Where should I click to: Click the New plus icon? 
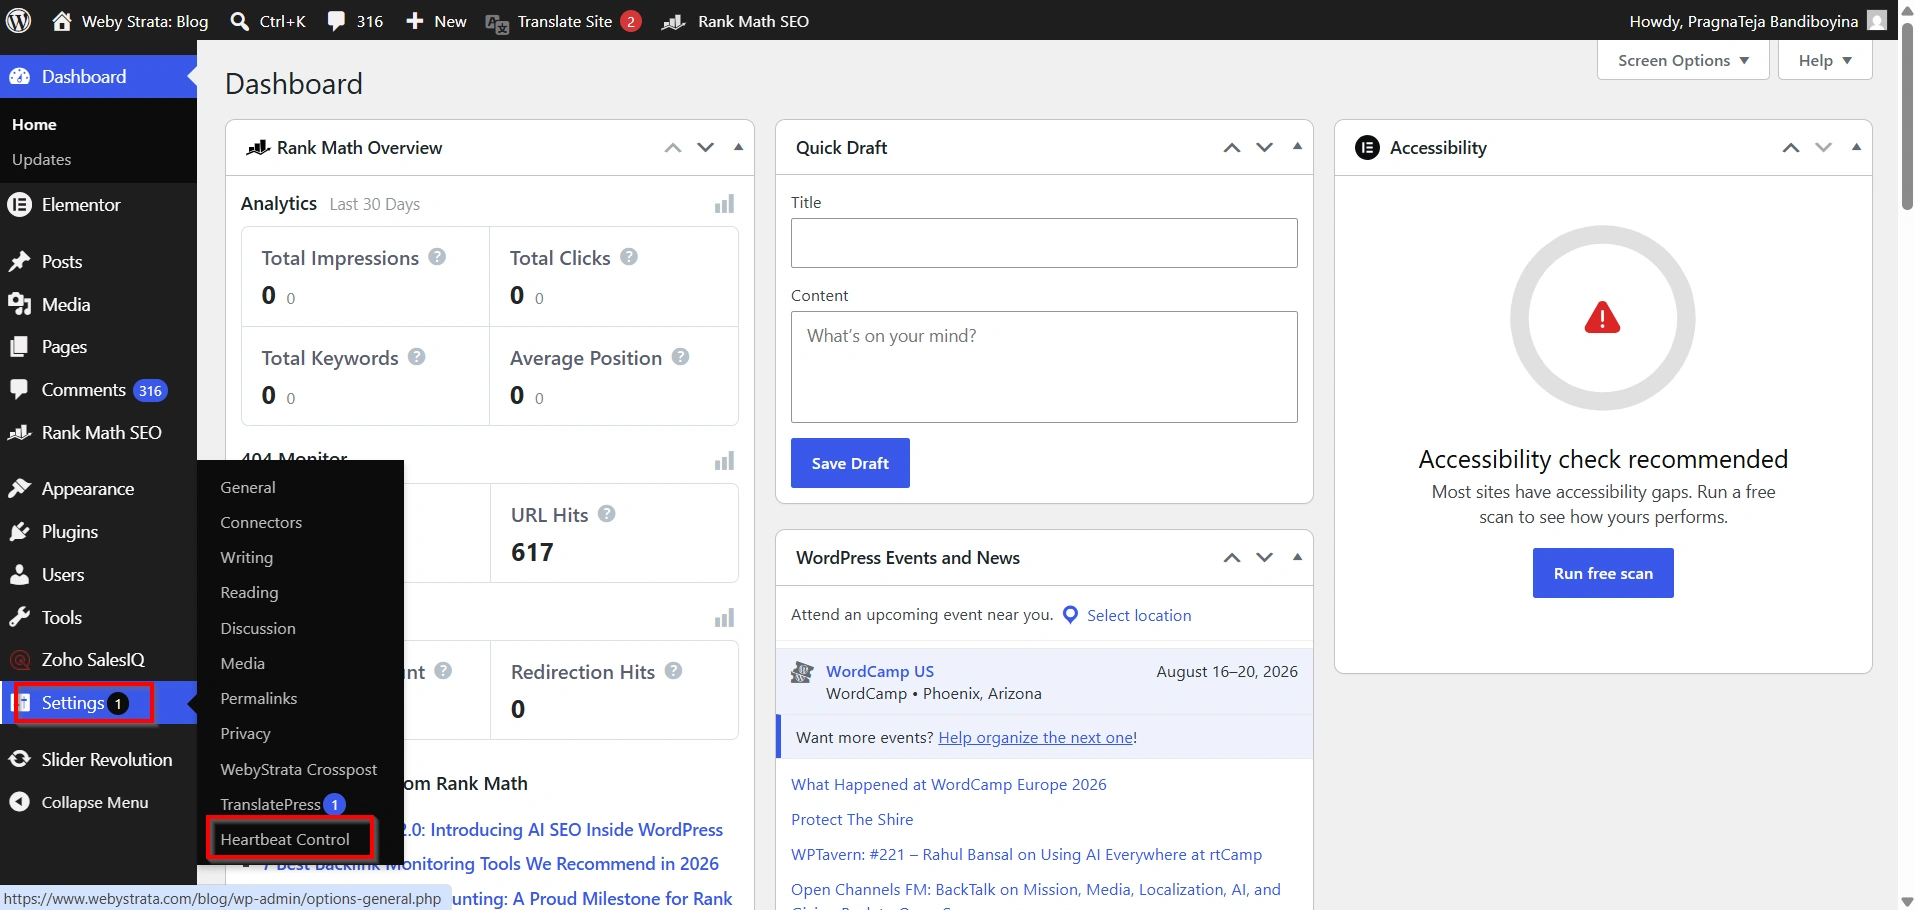[414, 21]
